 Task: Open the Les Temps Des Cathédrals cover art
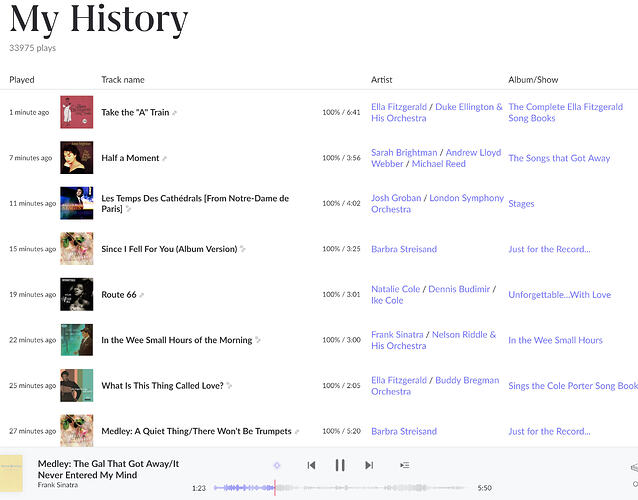click(76, 203)
